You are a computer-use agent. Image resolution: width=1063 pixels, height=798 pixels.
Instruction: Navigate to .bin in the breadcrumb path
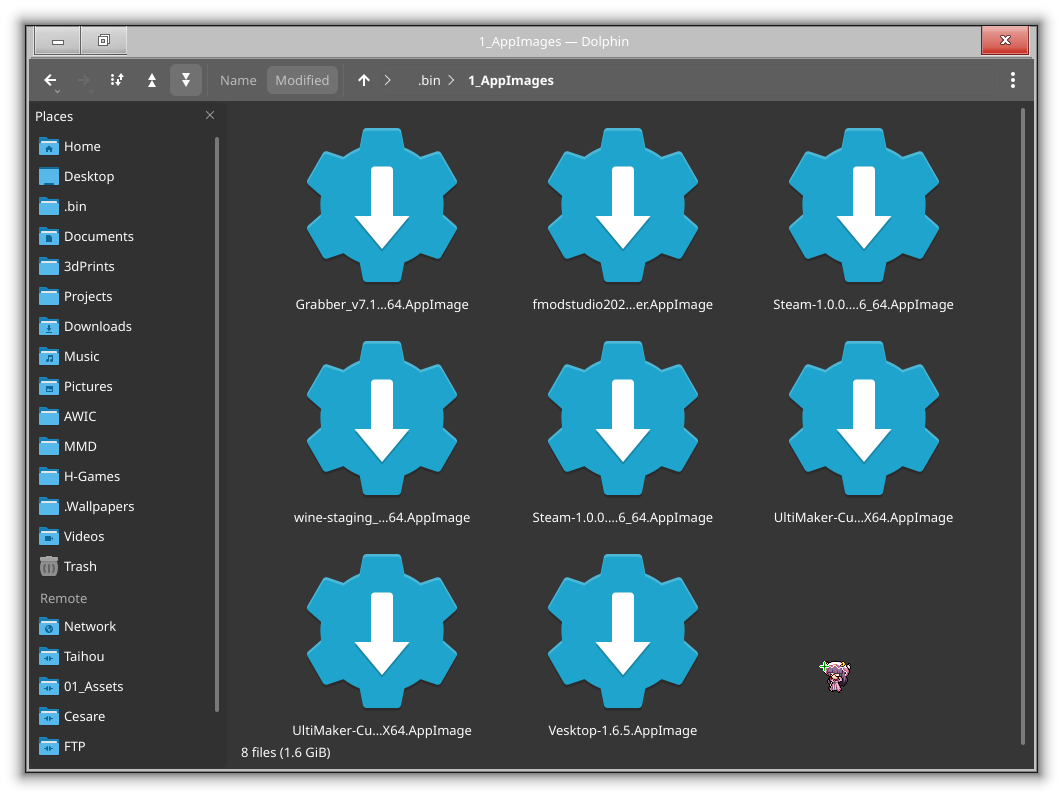428,80
